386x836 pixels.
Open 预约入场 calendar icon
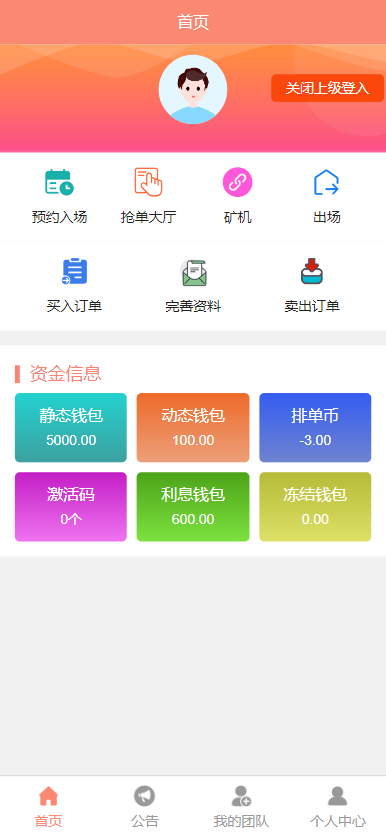coord(59,182)
